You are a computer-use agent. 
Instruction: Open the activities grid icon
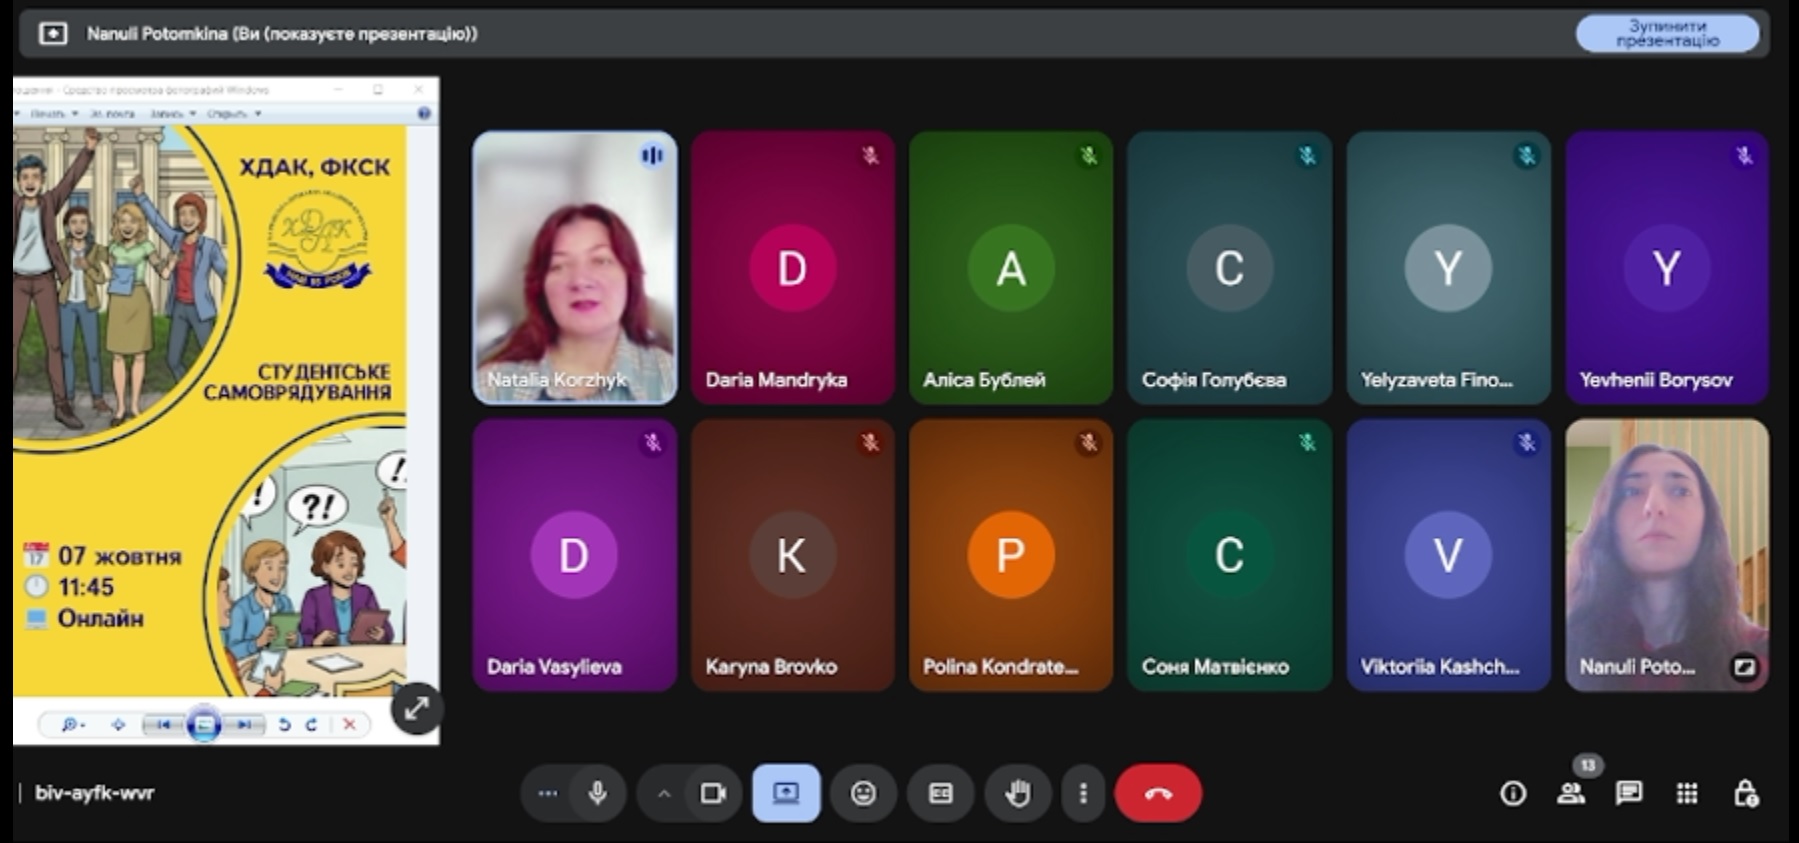[x=1686, y=793]
